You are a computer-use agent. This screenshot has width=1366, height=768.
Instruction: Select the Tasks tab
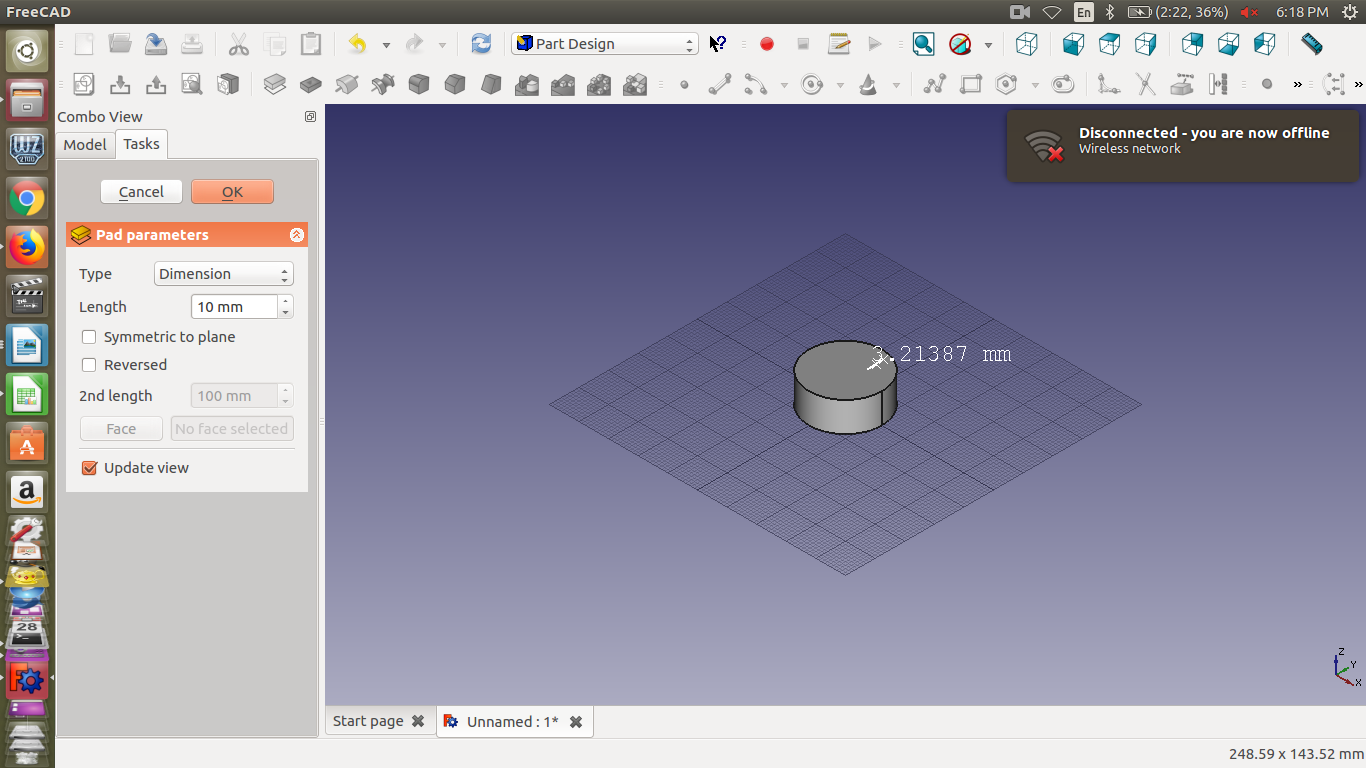point(141,144)
